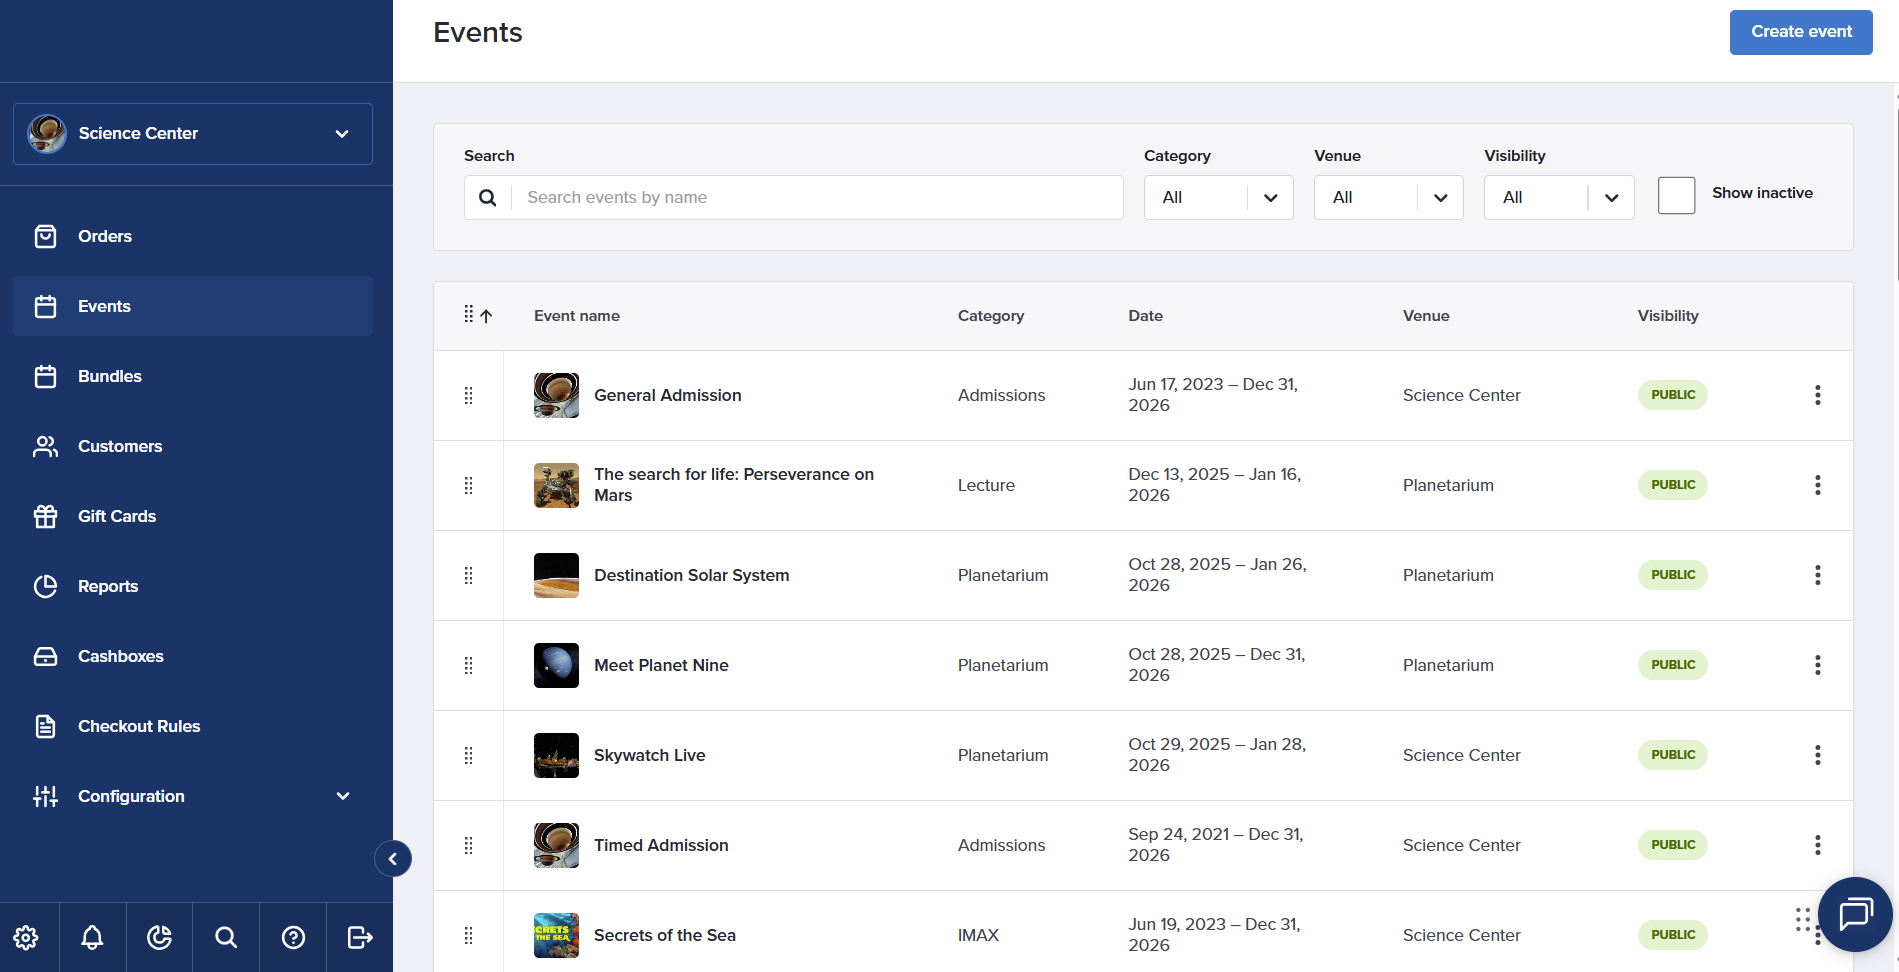Click the Cashboxes sidebar icon
This screenshot has width=1899, height=972.
pyautogui.click(x=46, y=656)
